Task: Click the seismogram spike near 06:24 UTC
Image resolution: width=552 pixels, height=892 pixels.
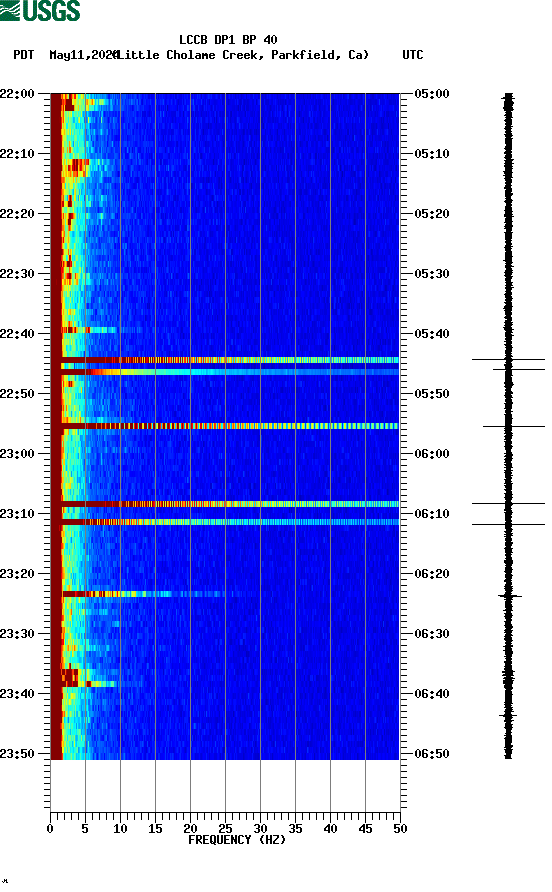Action: pyautogui.click(x=510, y=596)
